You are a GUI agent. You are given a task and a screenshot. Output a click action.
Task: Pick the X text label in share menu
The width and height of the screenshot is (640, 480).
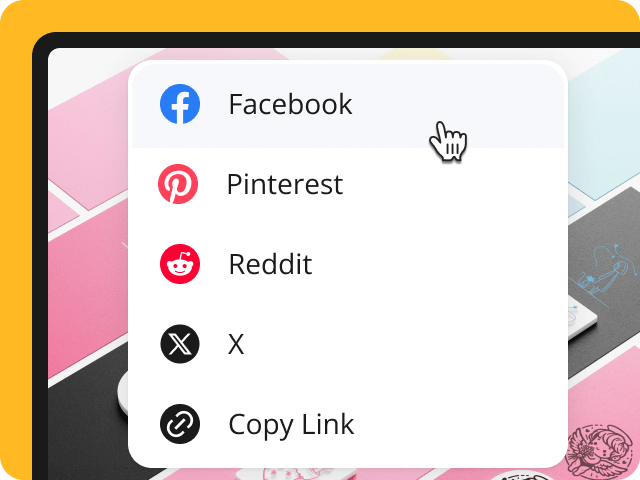point(236,344)
